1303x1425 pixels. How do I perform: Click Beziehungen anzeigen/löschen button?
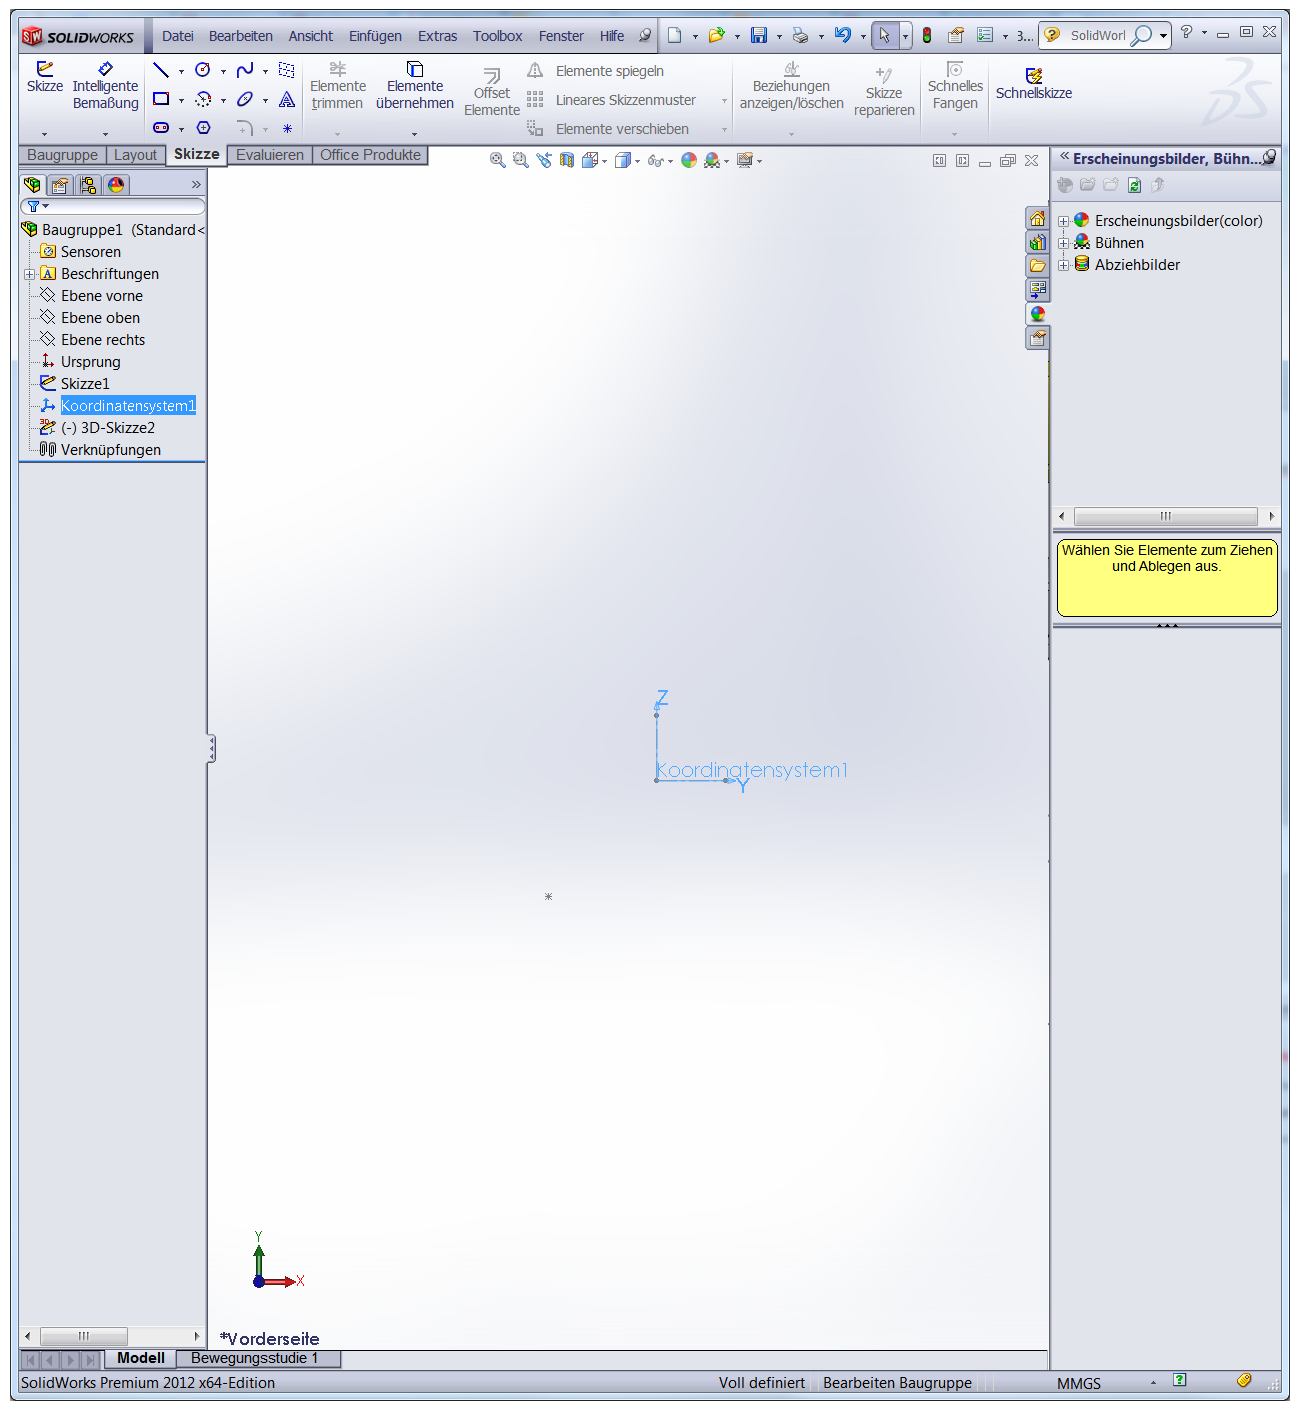[791, 85]
